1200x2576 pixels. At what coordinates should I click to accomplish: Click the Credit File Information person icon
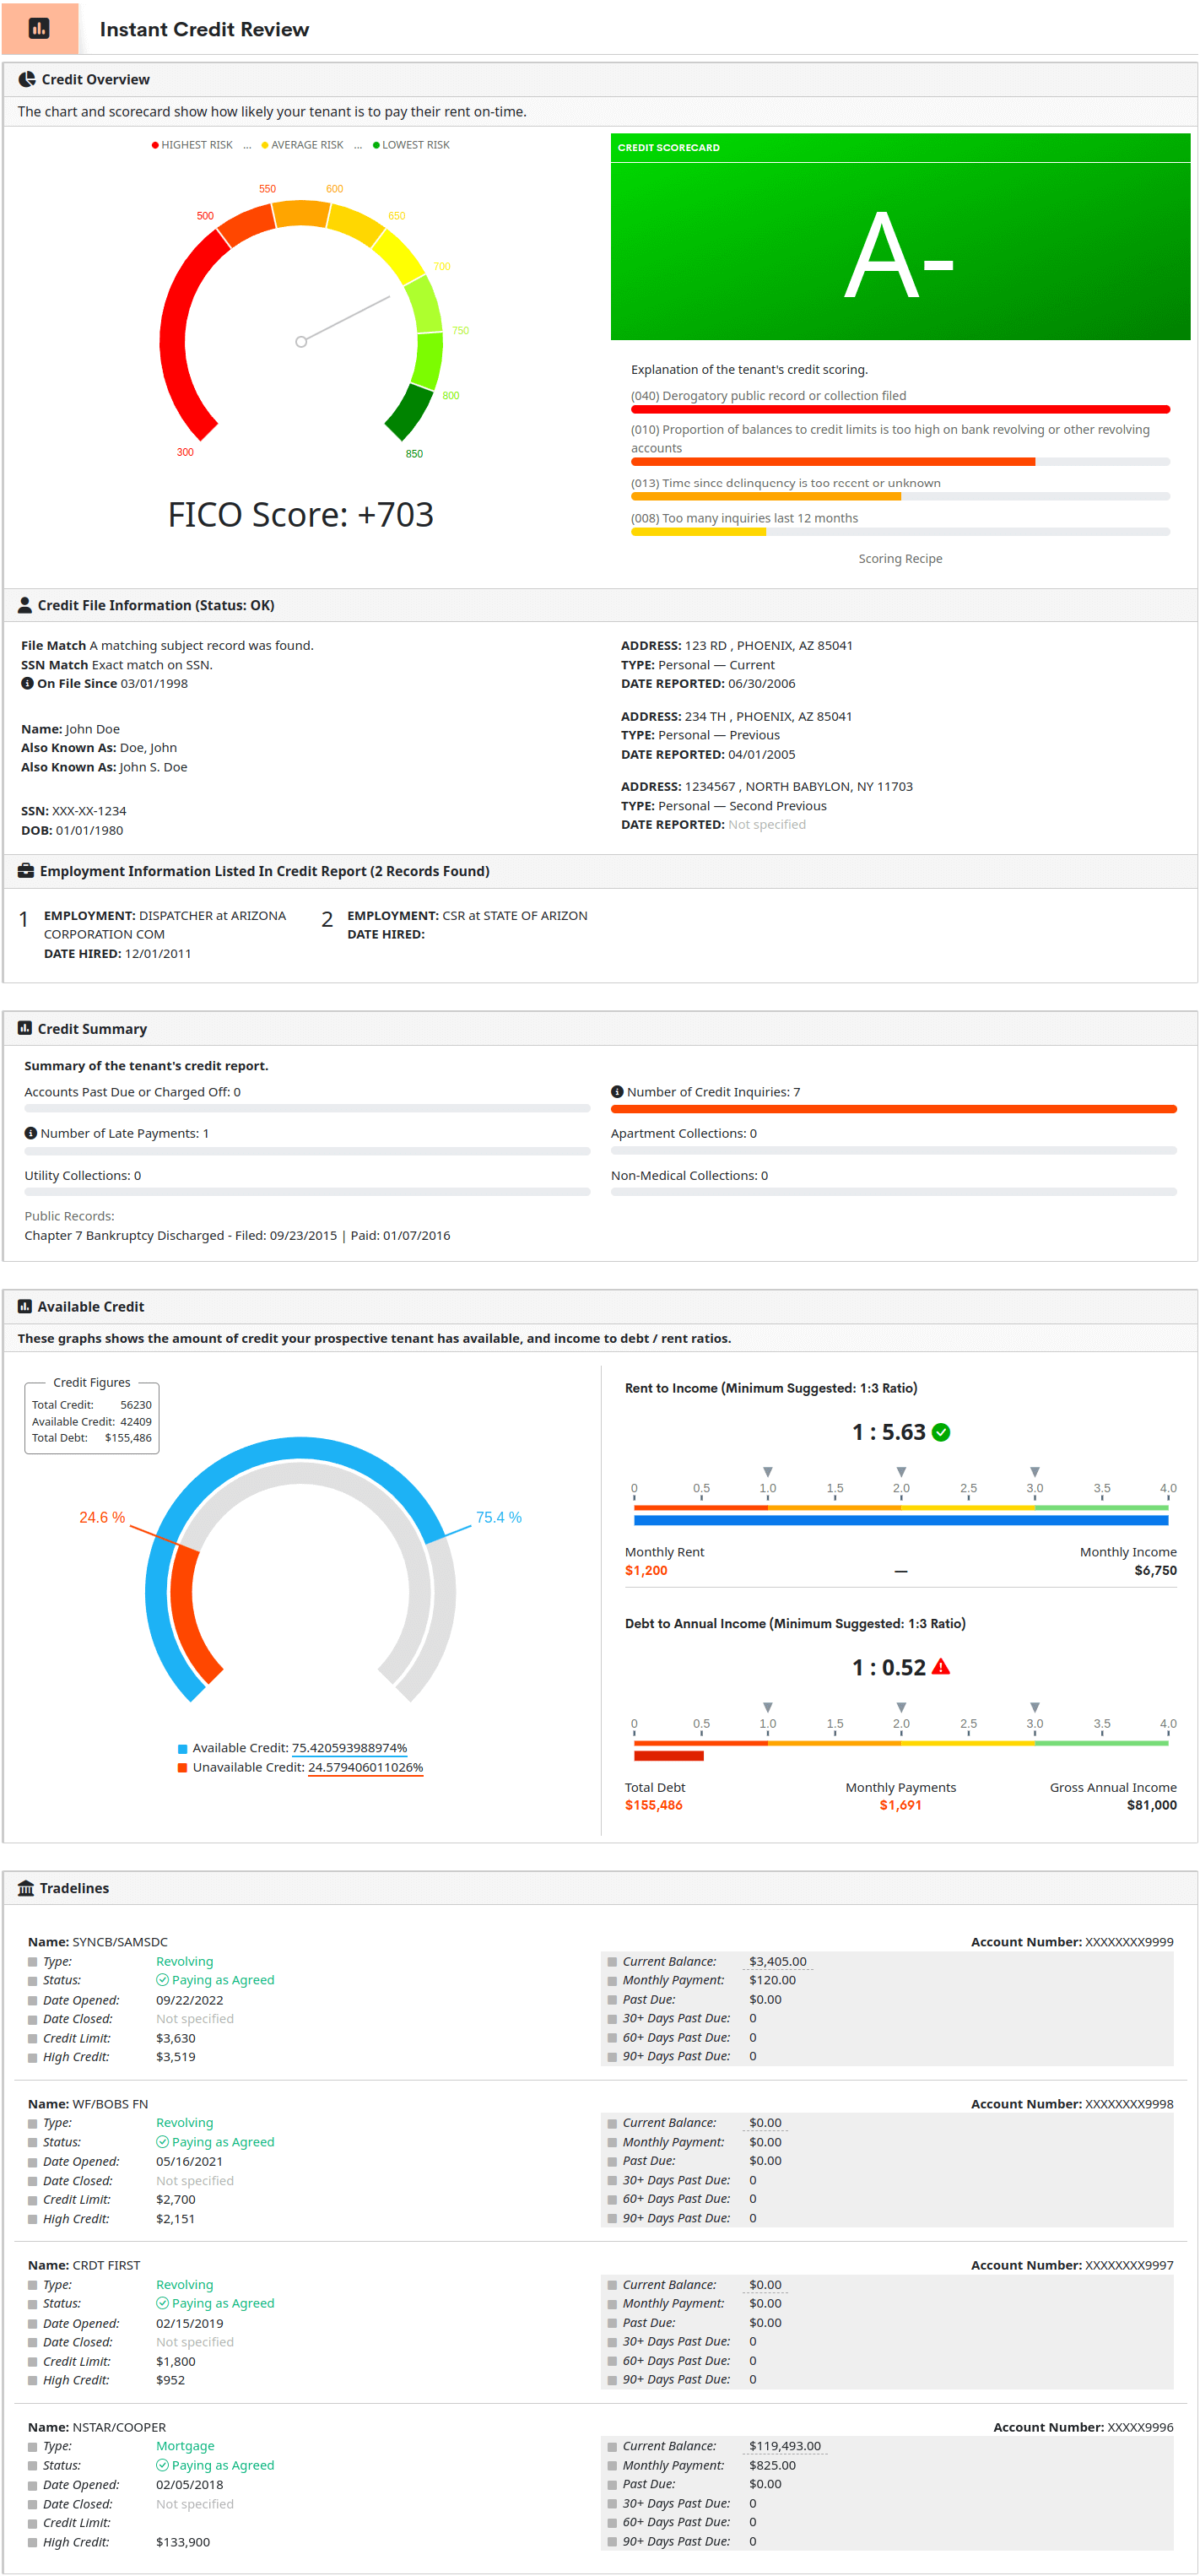[25, 605]
